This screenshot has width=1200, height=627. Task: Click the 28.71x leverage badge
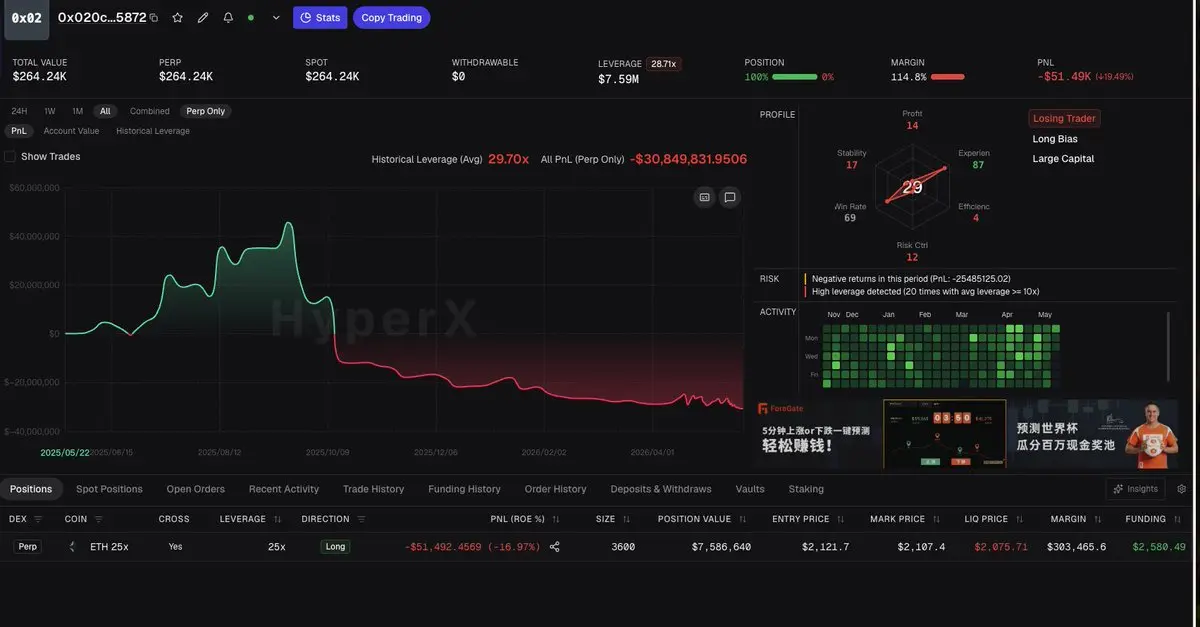(x=663, y=63)
